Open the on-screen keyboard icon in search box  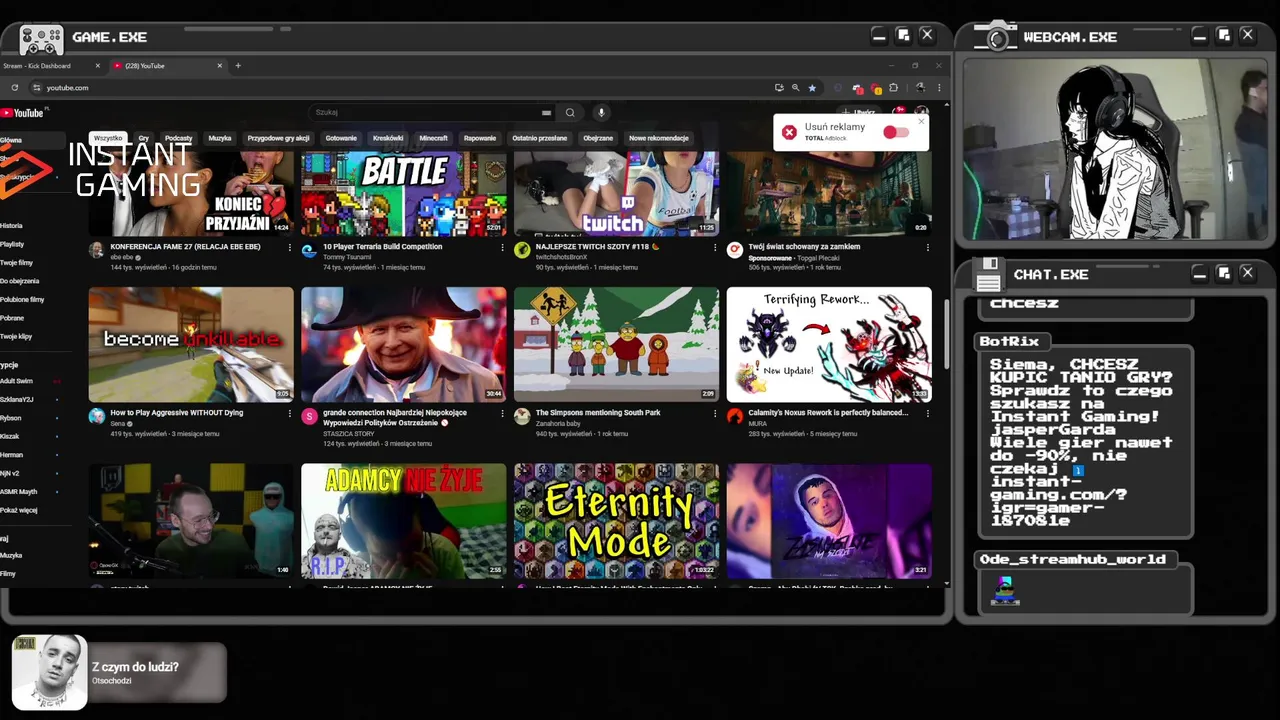pos(546,113)
